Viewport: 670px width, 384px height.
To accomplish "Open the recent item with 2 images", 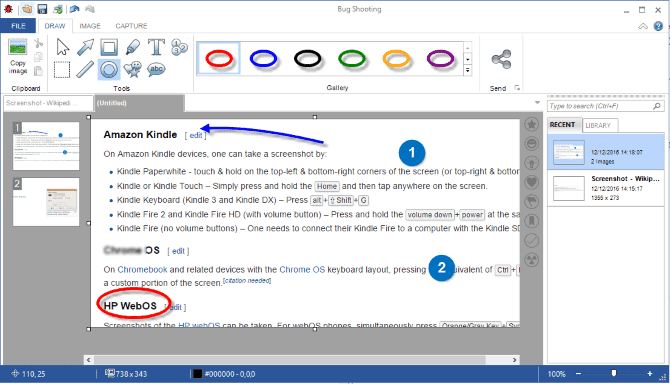I will (606, 152).
